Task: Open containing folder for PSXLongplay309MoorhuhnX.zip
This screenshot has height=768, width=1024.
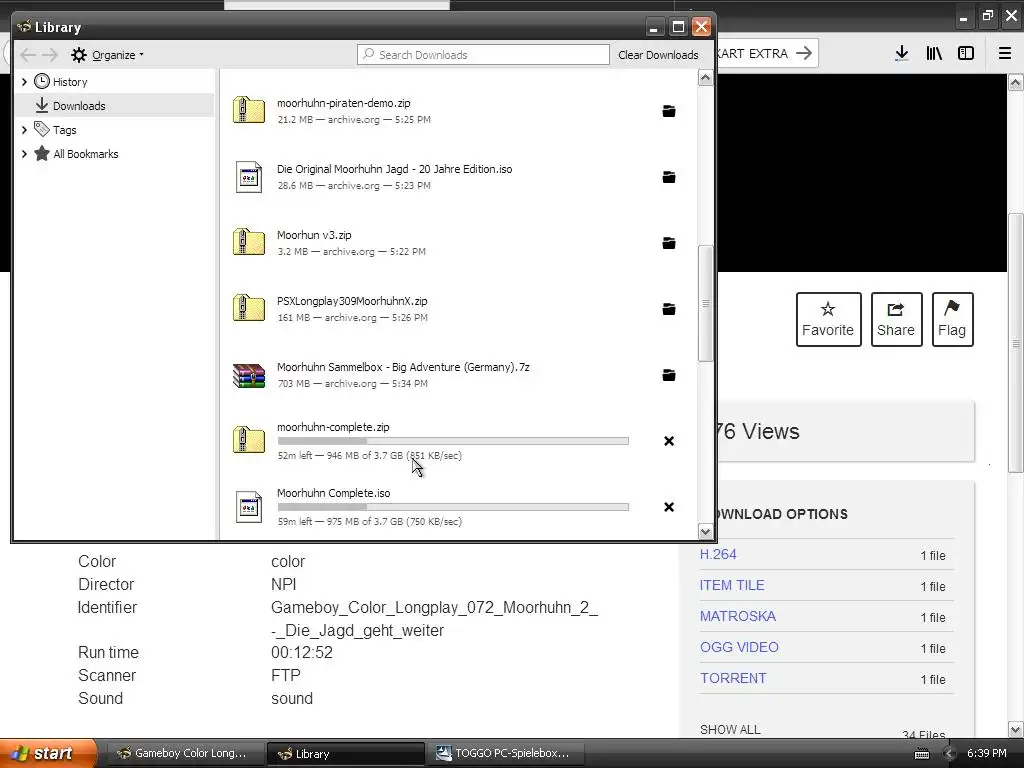Action: pos(669,309)
